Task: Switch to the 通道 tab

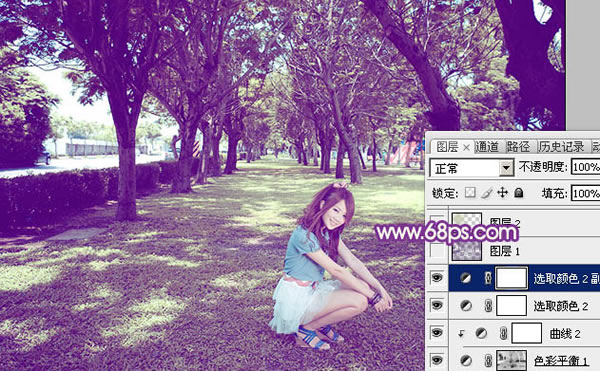Action: (487, 146)
